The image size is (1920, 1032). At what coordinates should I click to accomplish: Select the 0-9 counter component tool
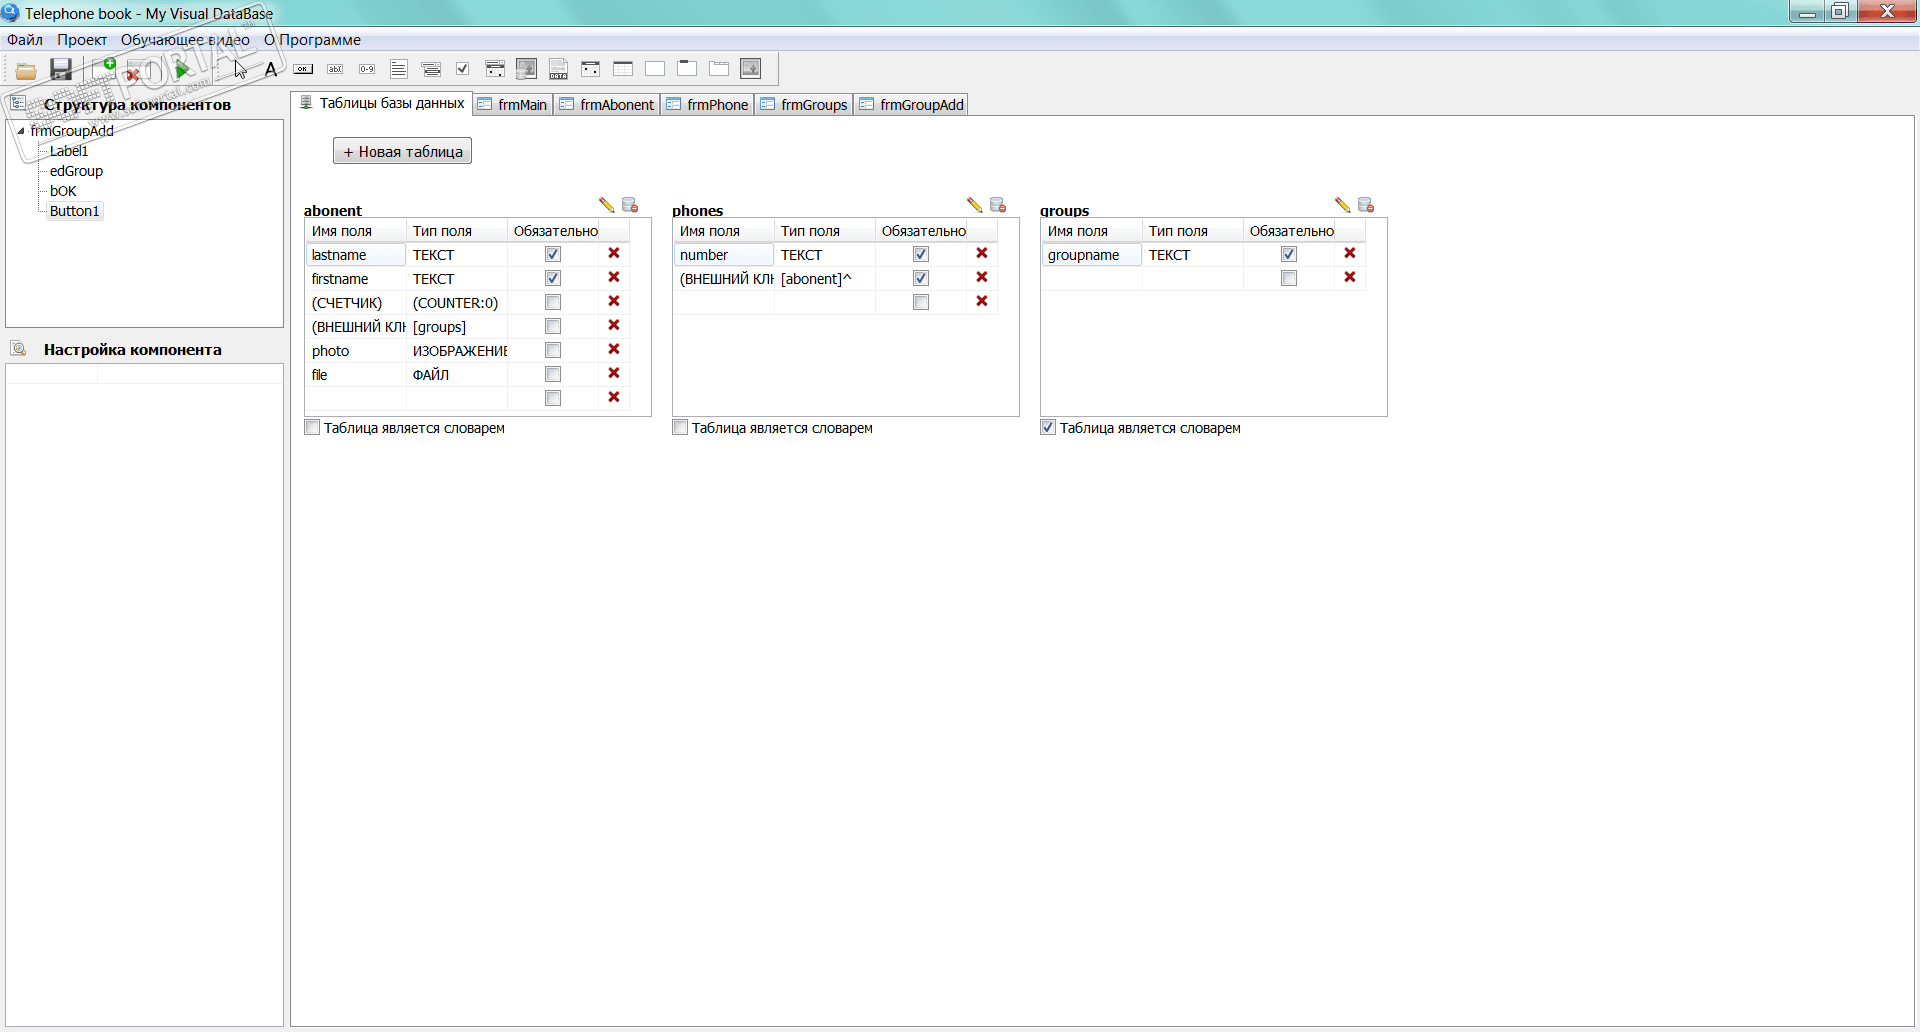(367, 69)
